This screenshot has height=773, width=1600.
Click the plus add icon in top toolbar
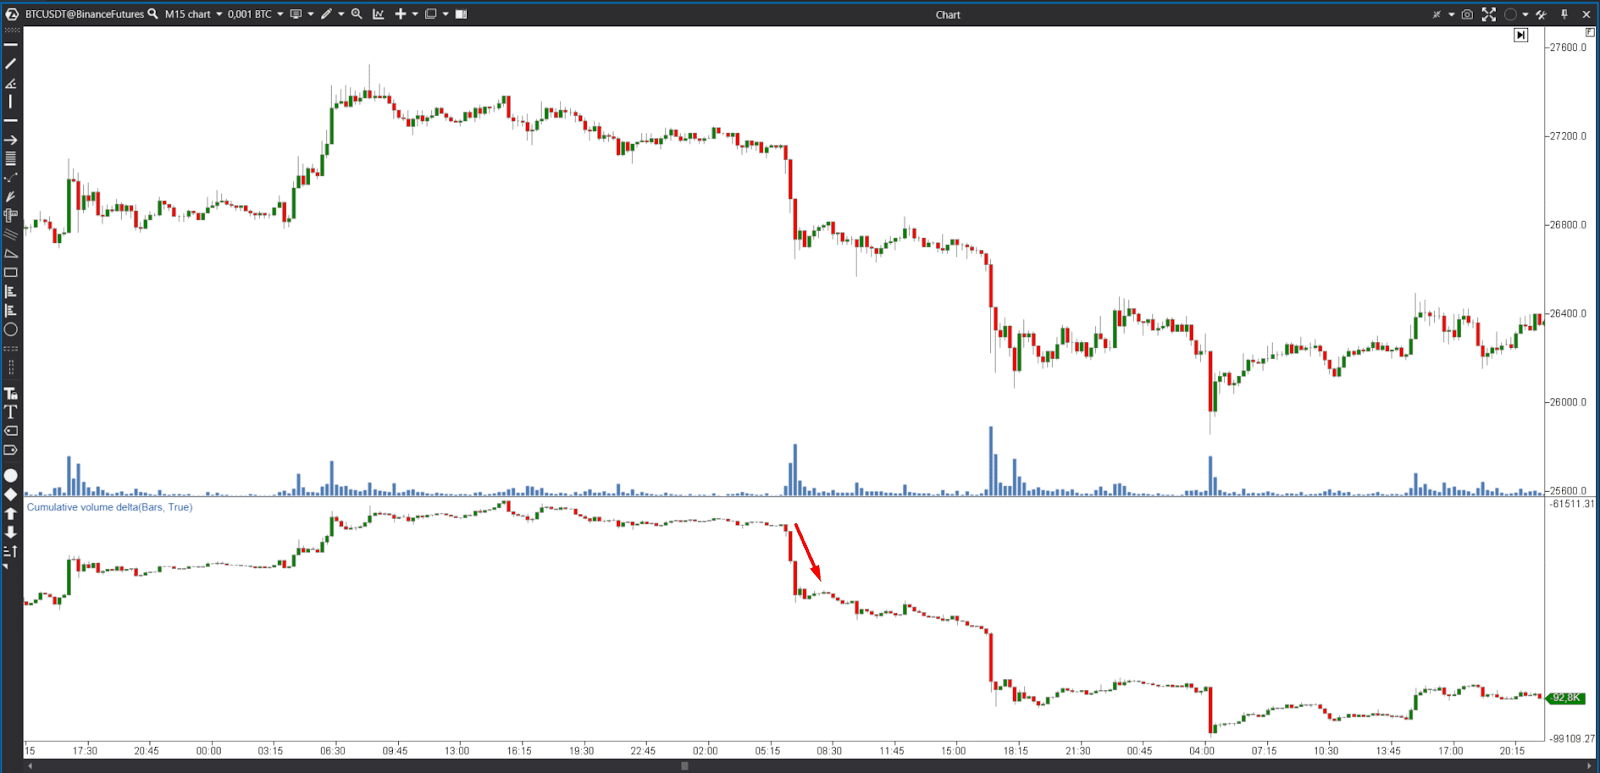(x=401, y=14)
